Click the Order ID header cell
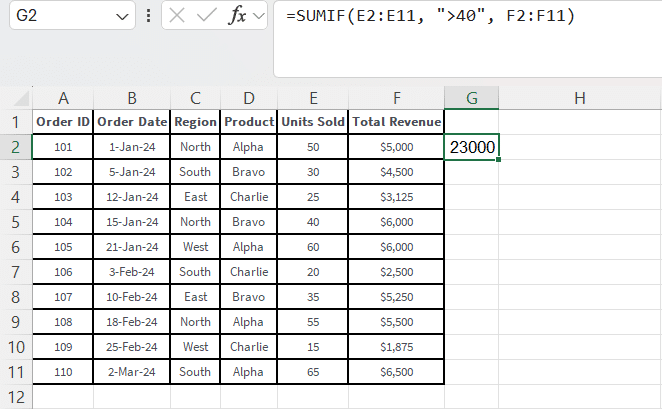Screen dimensions: 662x409 point(63,122)
